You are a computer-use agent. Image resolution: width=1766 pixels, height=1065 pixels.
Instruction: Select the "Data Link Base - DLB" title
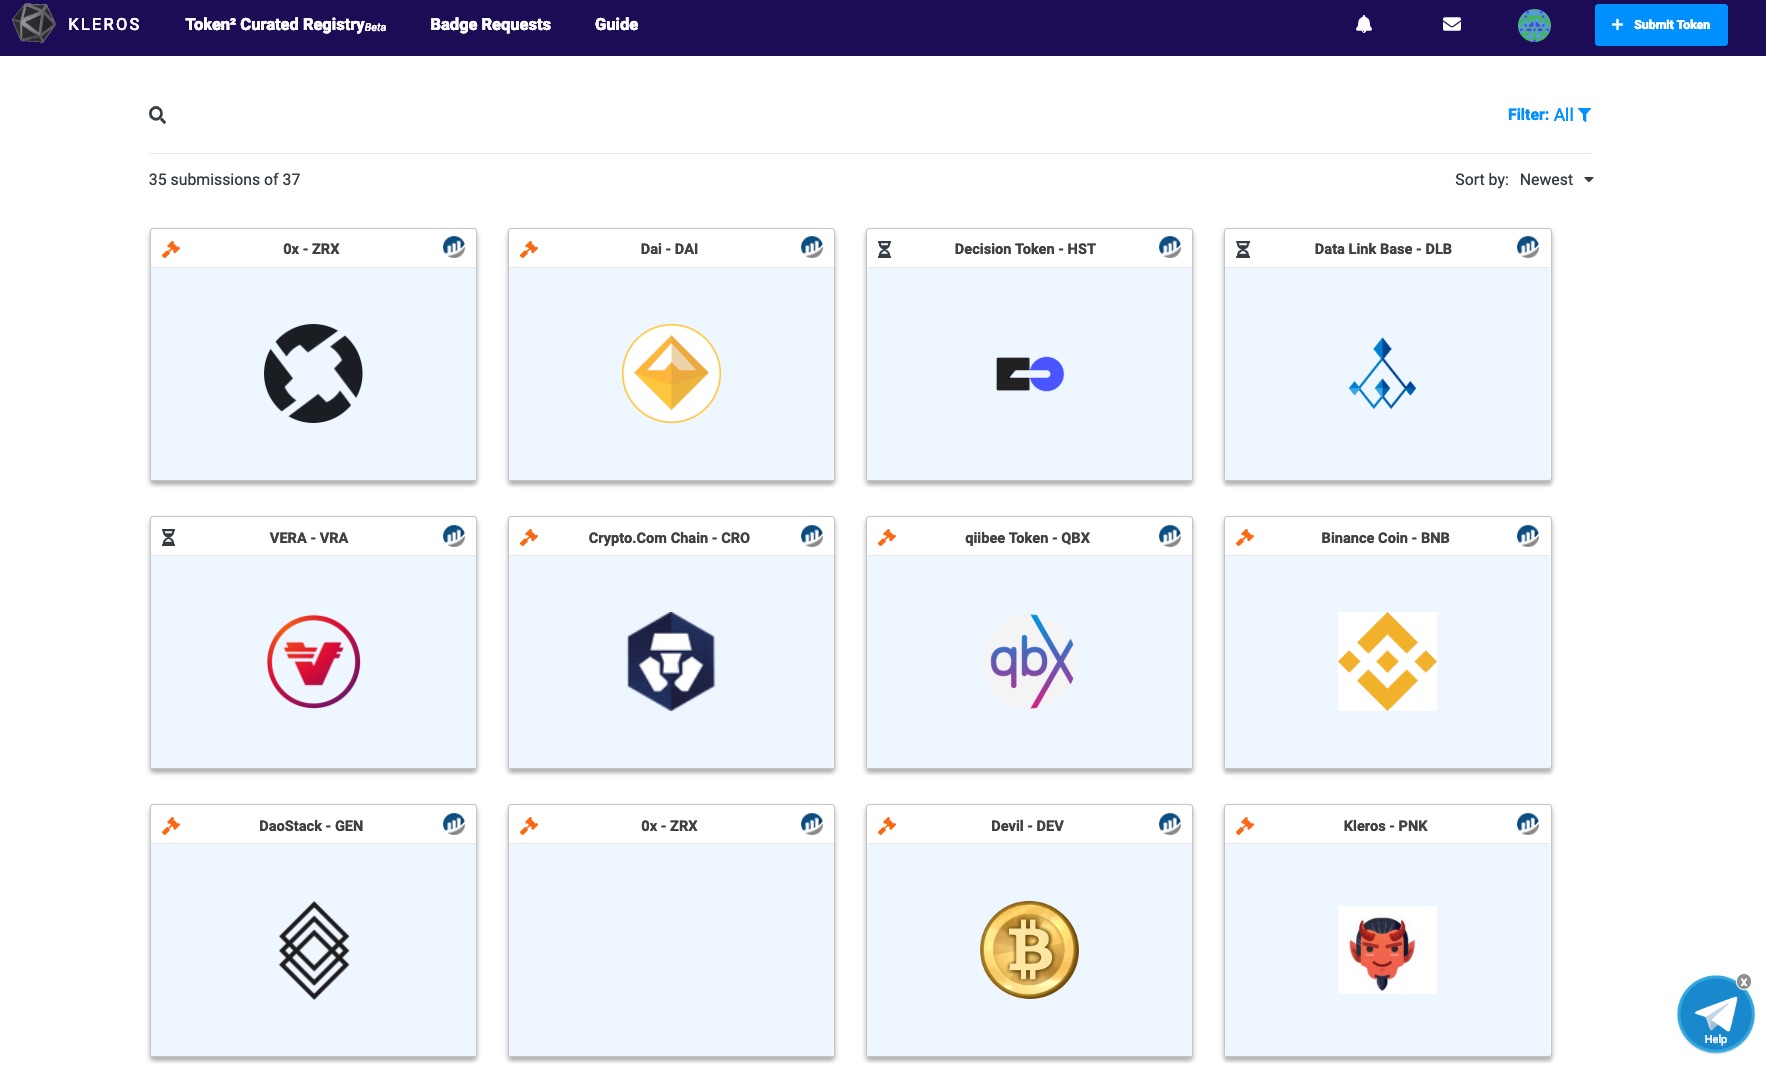point(1383,249)
